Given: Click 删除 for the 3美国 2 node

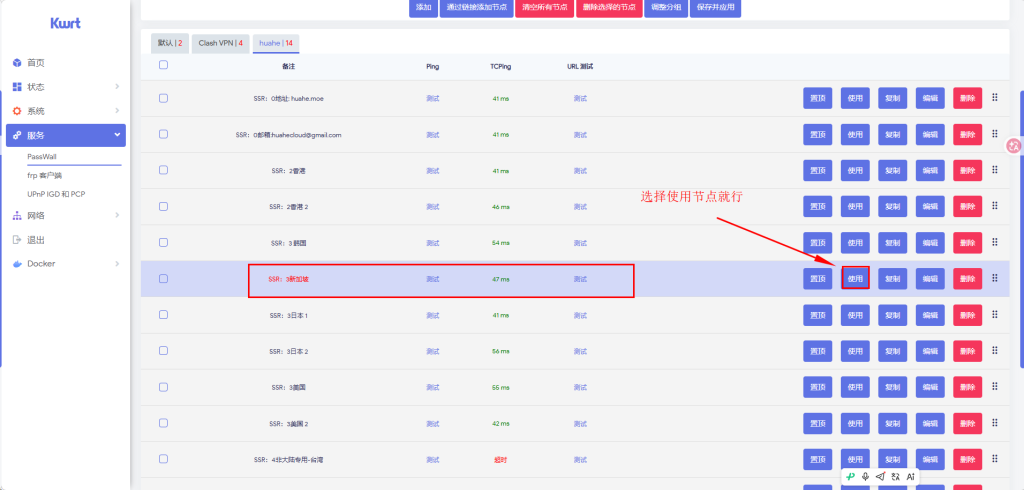Looking at the screenshot, I should (x=968, y=423).
